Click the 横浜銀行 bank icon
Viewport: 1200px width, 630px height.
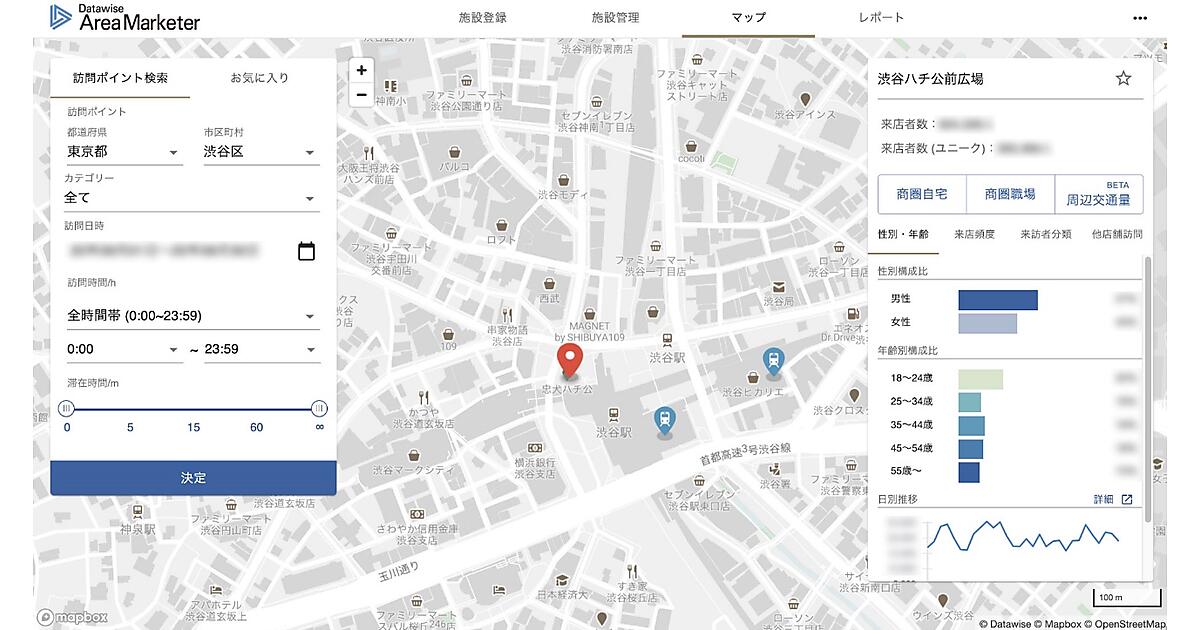click(536, 447)
